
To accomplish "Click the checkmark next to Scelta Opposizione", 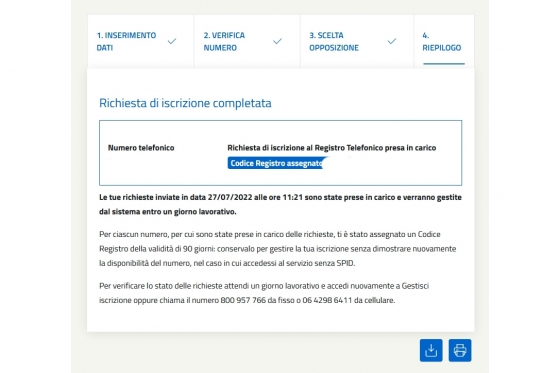I will [x=392, y=41].
